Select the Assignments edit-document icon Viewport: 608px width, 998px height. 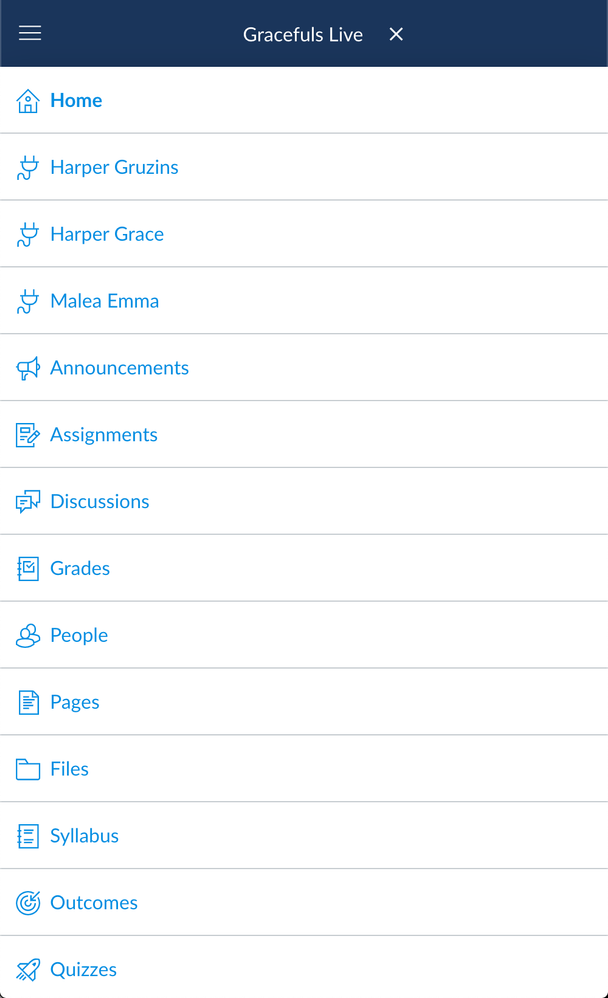[x=27, y=434]
